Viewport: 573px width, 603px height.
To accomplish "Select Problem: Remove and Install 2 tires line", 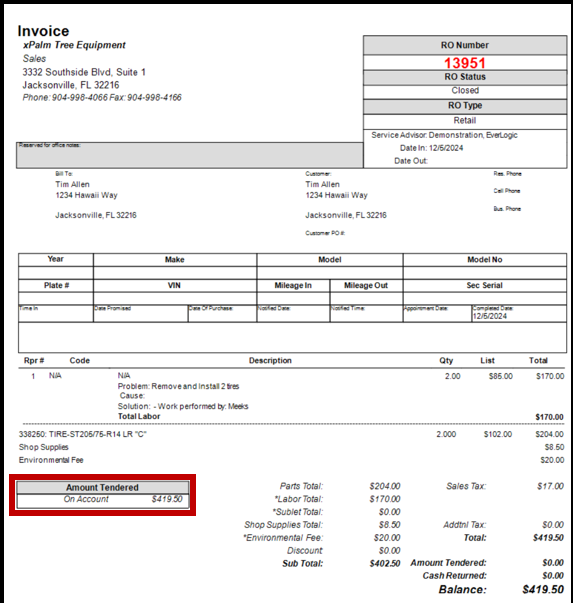I will point(178,386).
